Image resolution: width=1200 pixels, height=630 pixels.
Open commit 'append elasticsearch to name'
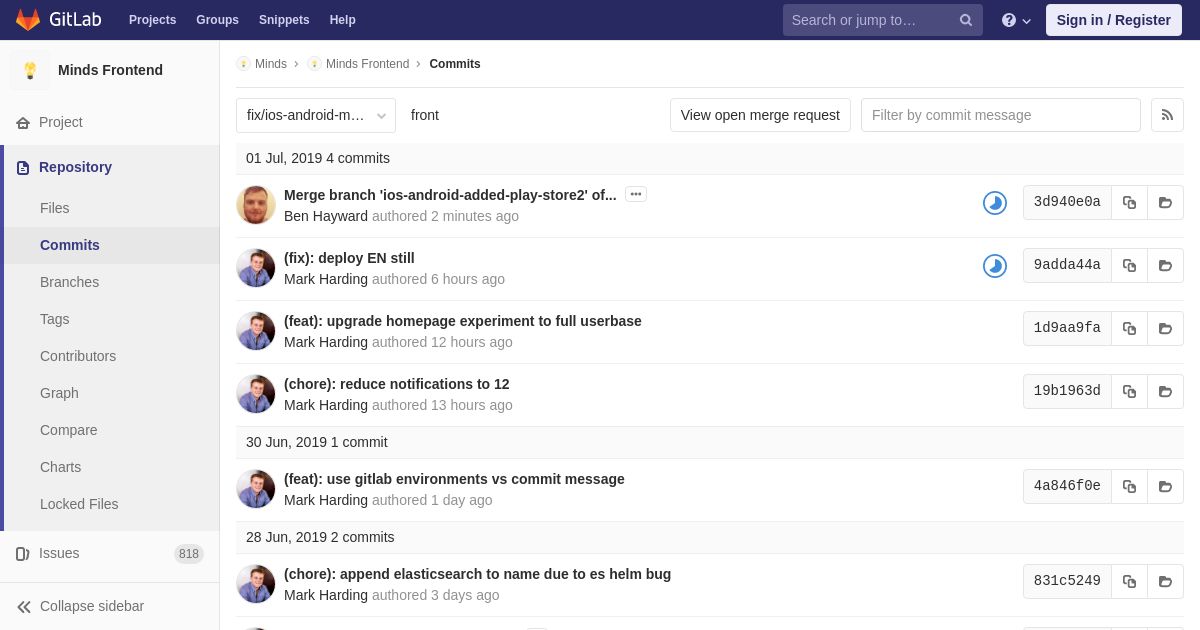[x=477, y=574]
